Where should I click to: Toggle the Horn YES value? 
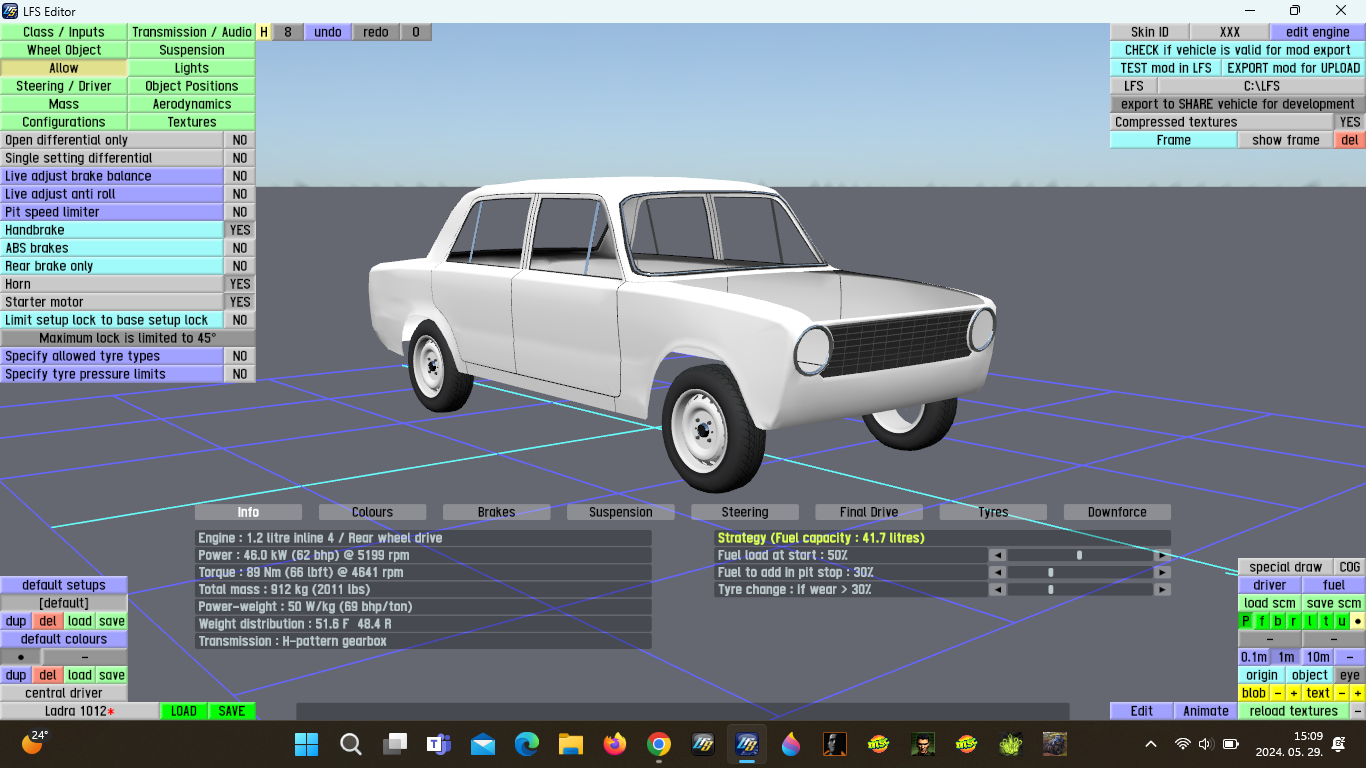click(x=240, y=284)
